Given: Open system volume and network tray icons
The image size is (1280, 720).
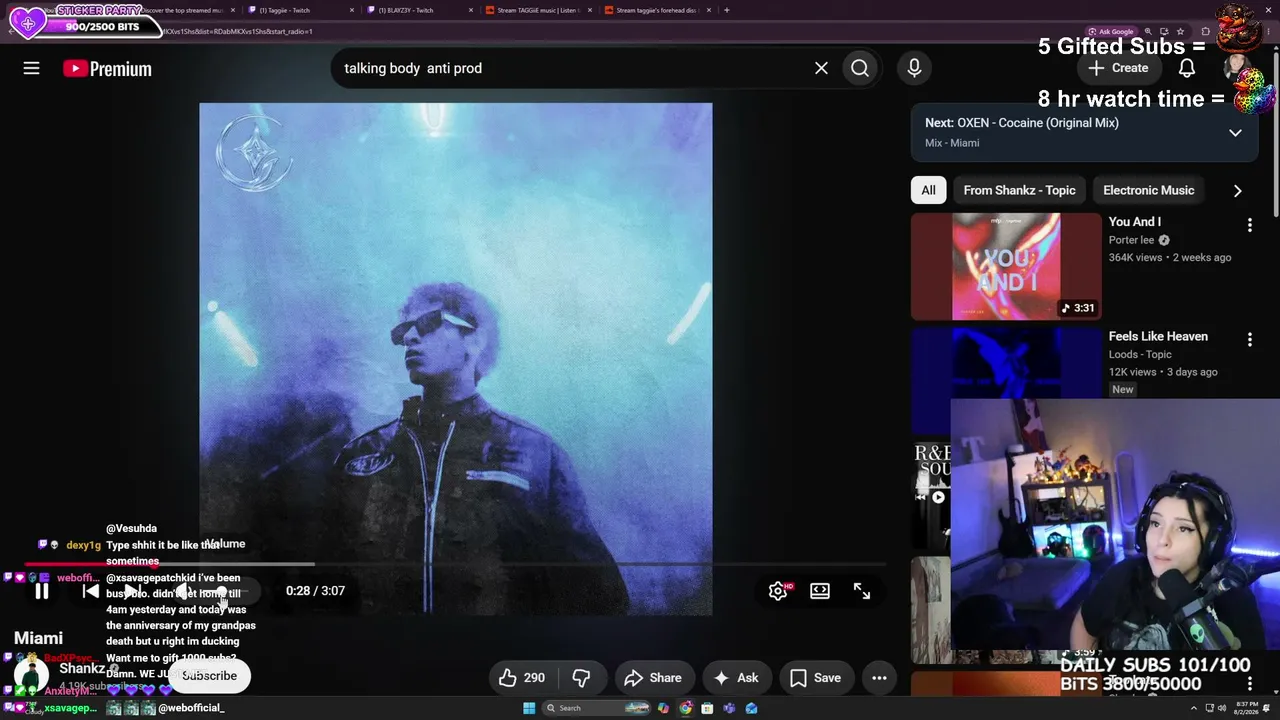Looking at the screenshot, I should 1214,708.
